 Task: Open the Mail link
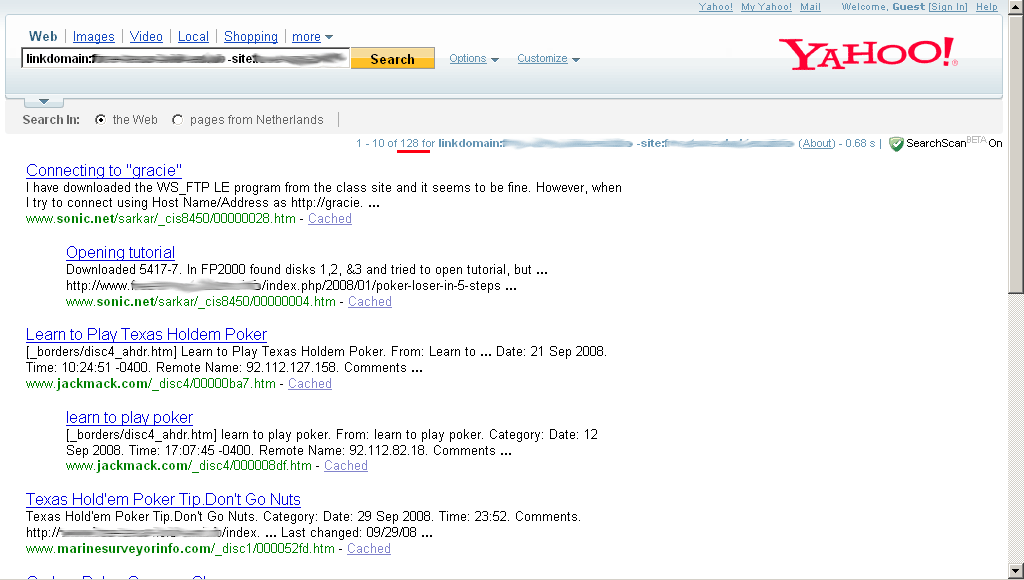click(810, 7)
